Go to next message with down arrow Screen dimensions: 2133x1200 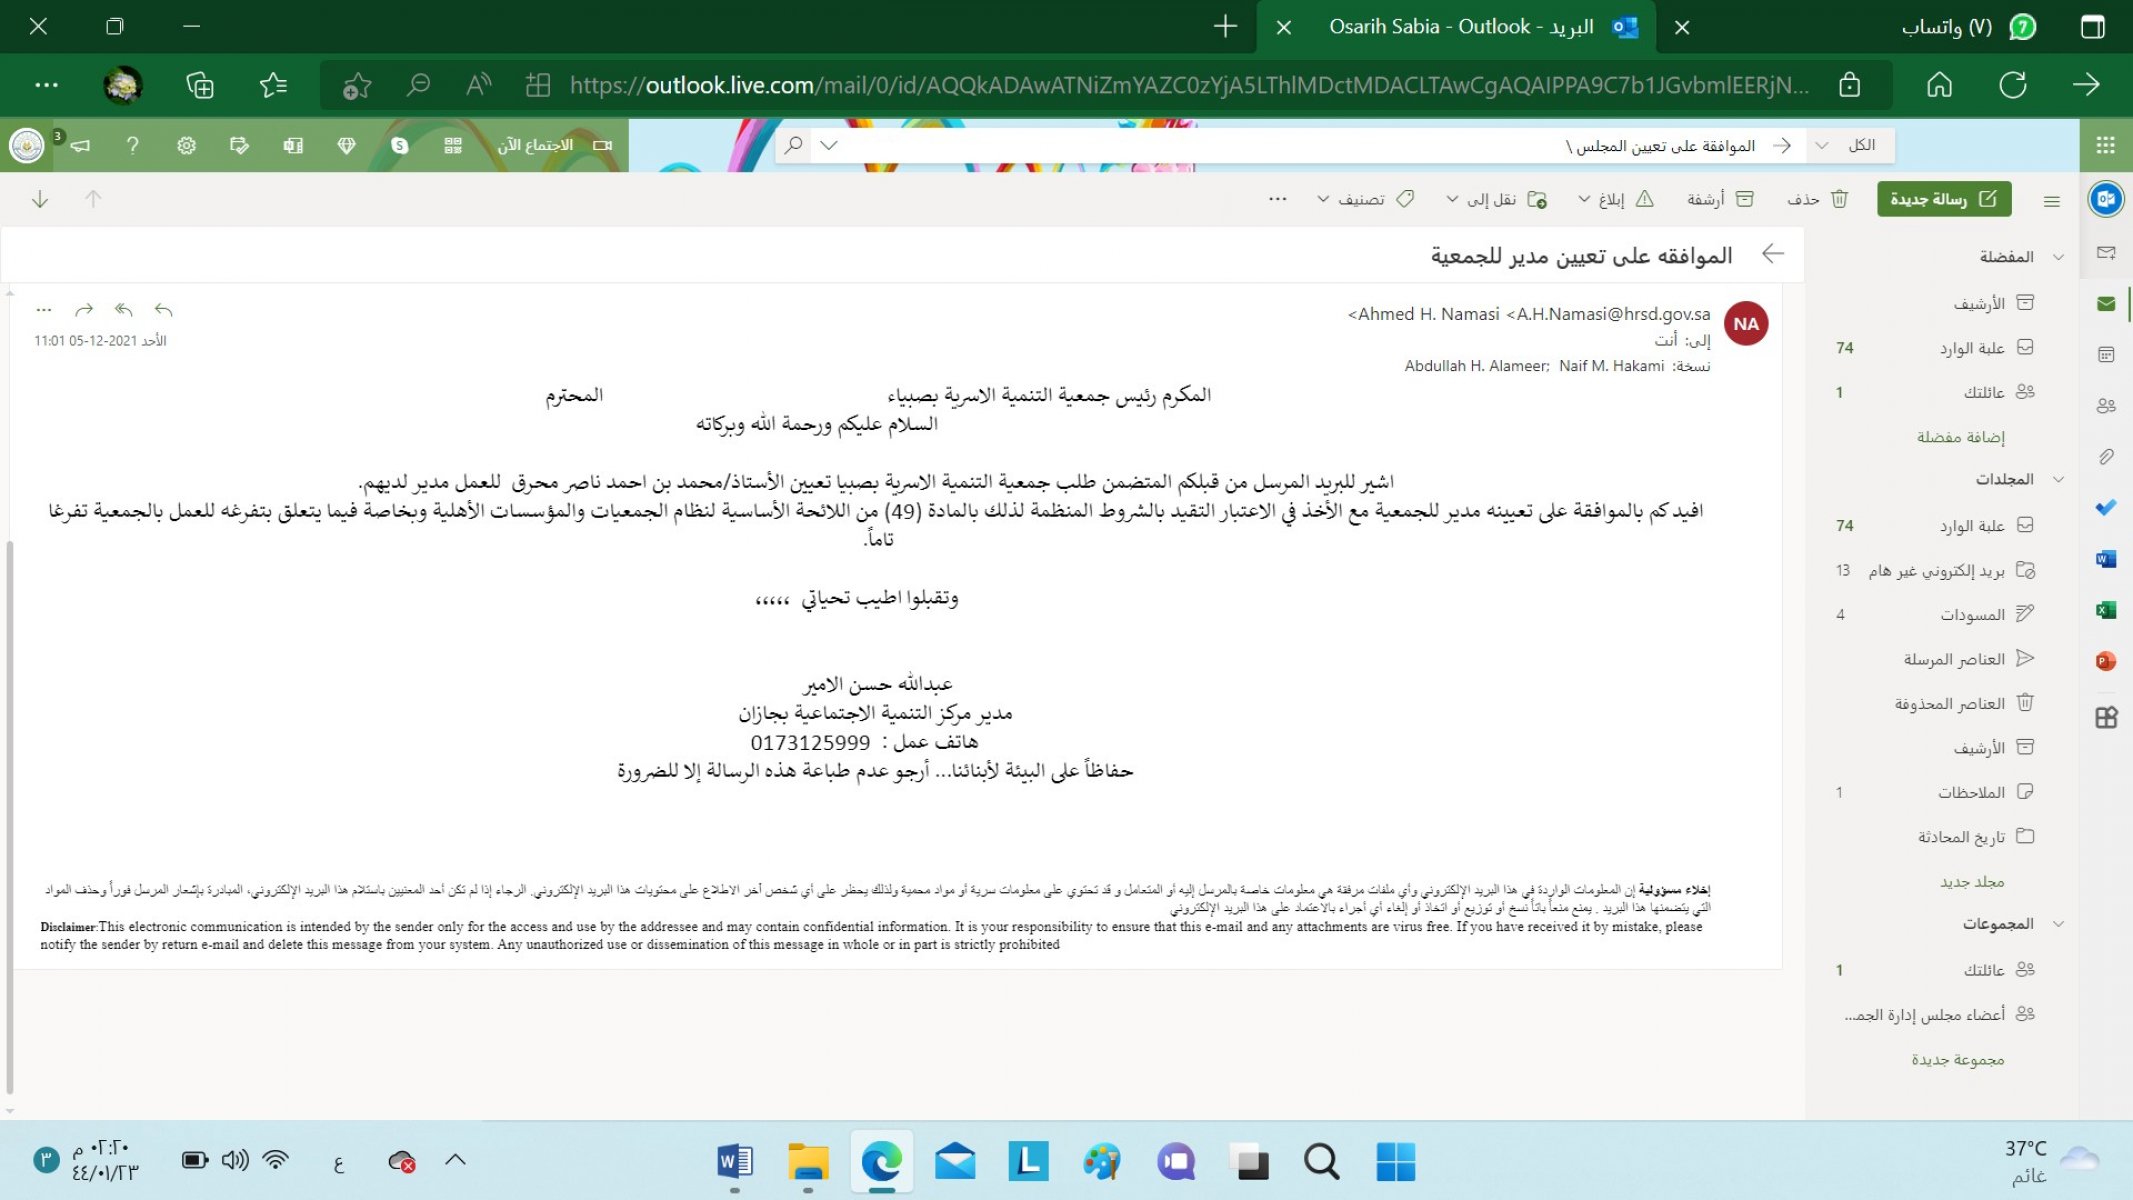[x=40, y=199]
